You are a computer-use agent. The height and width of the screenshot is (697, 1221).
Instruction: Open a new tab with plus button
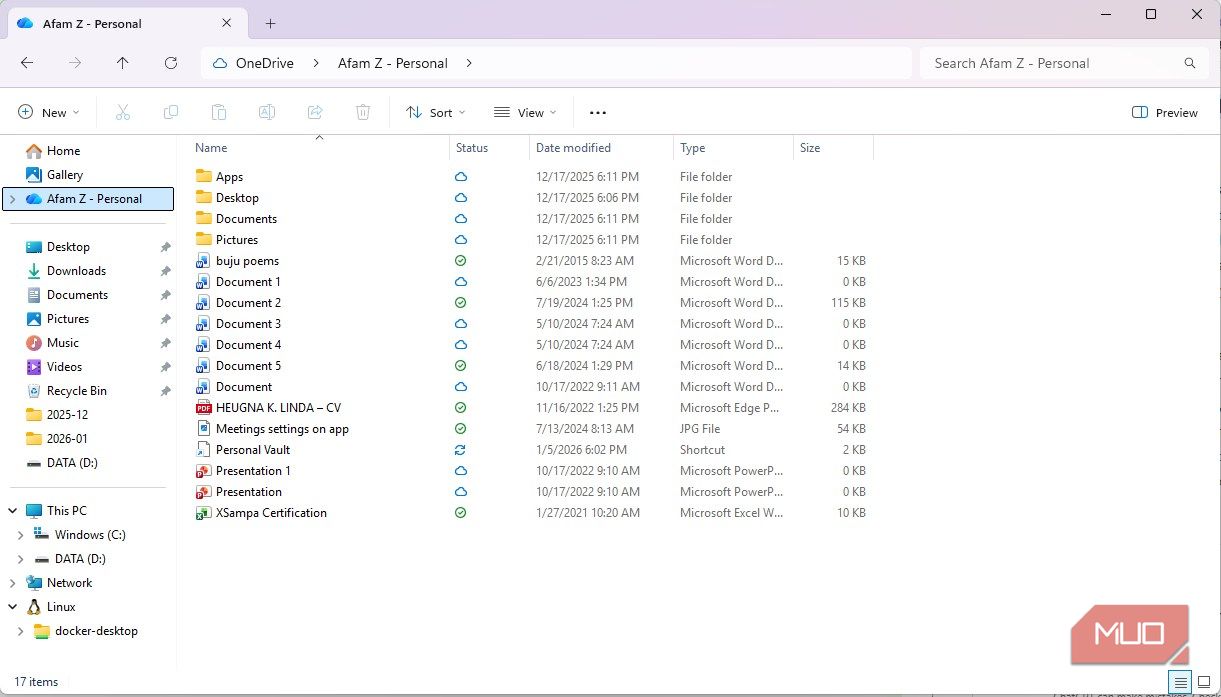pyautogui.click(x=270, y=23)
